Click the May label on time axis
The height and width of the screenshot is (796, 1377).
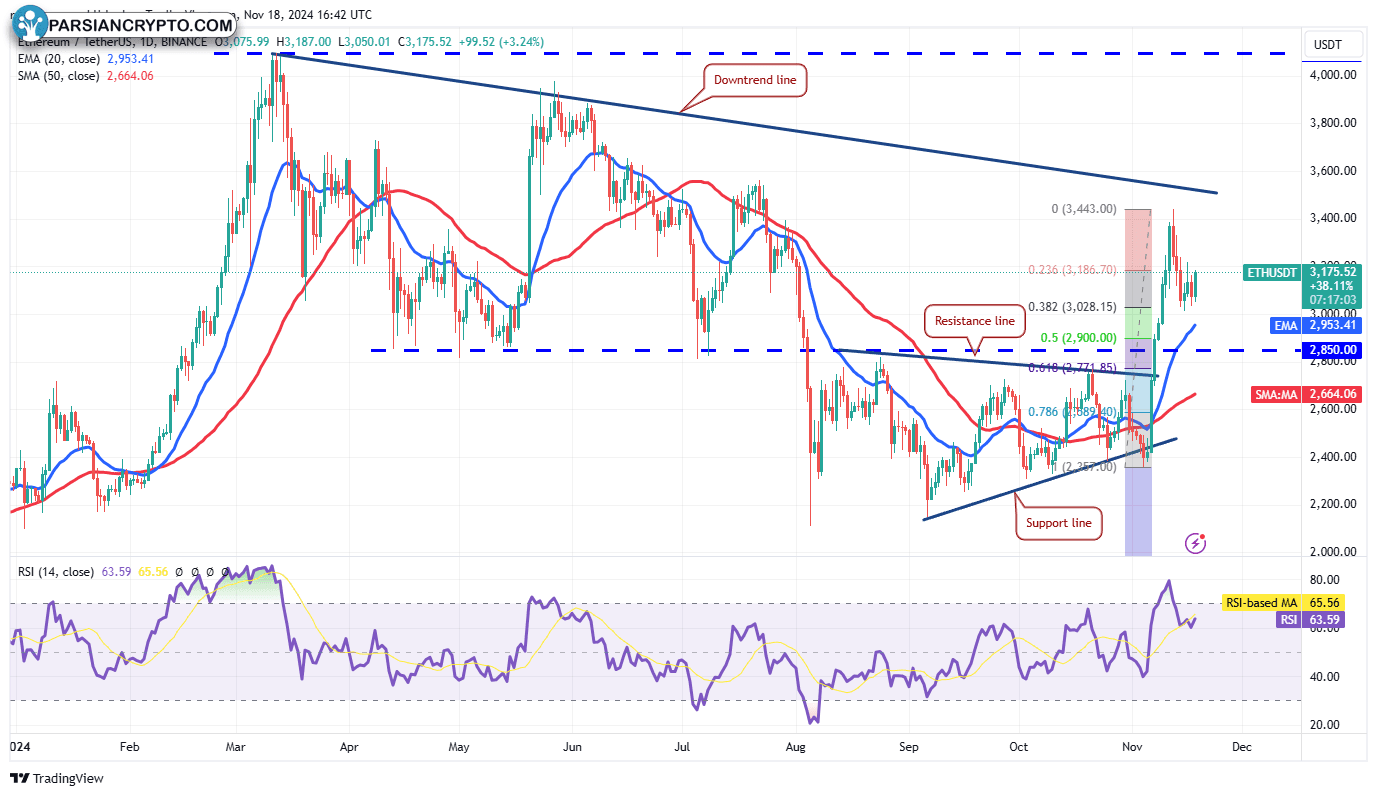[459, 746]
